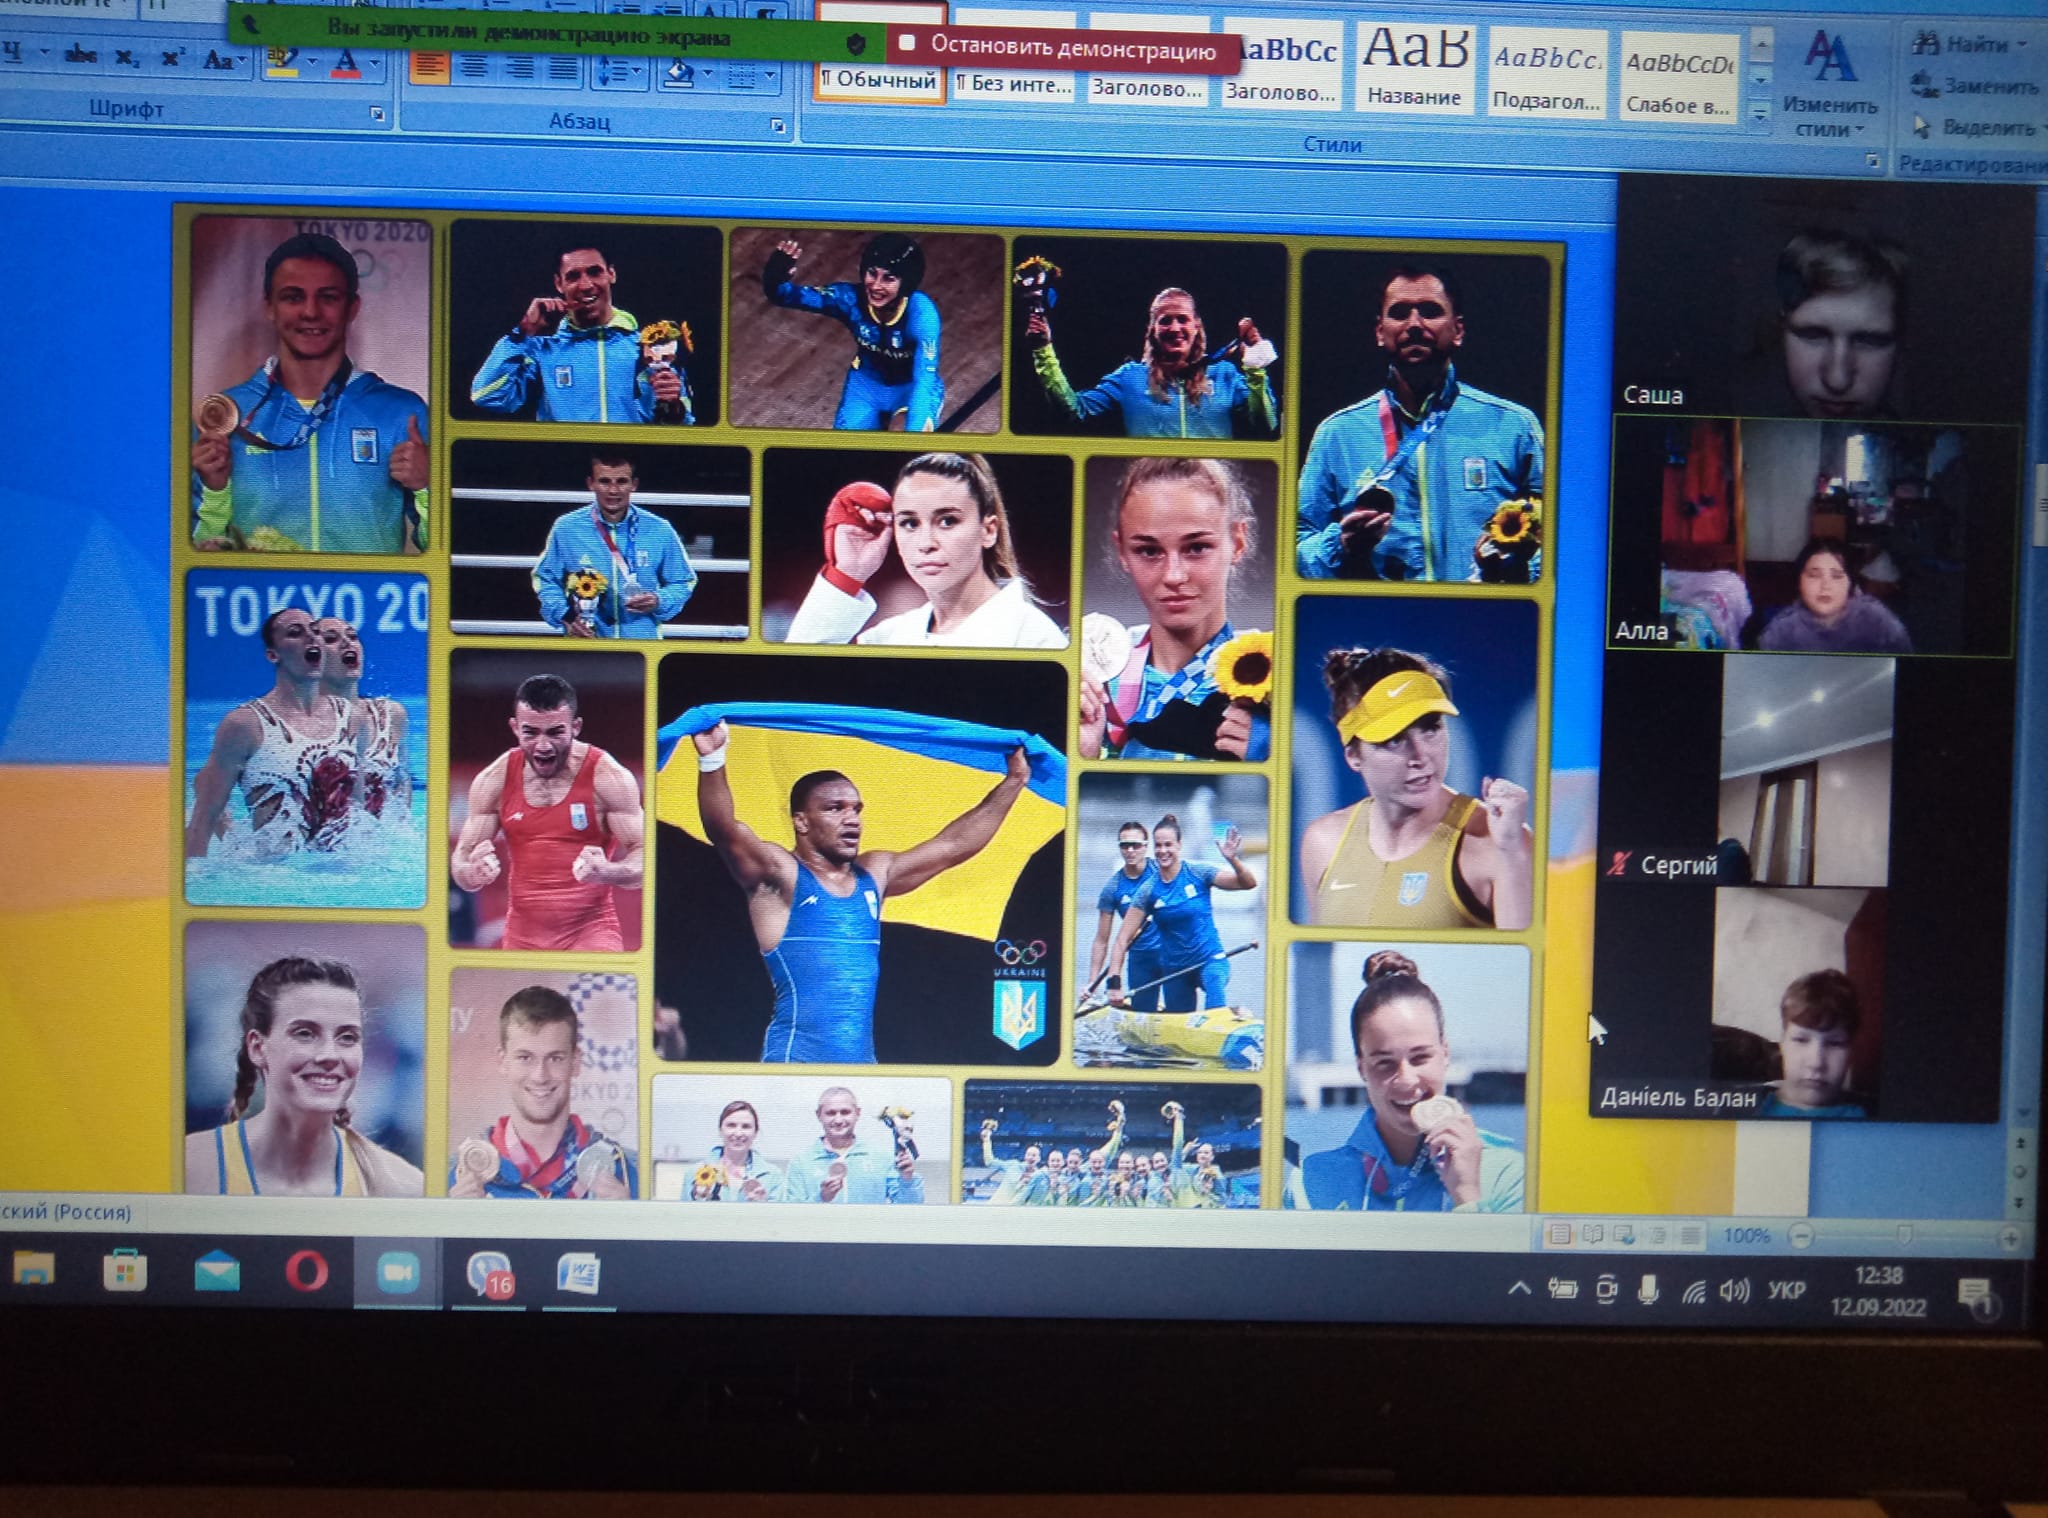2048x1518 pixels.
Task: Apply superscript formatting
Action: coord(172,57)
